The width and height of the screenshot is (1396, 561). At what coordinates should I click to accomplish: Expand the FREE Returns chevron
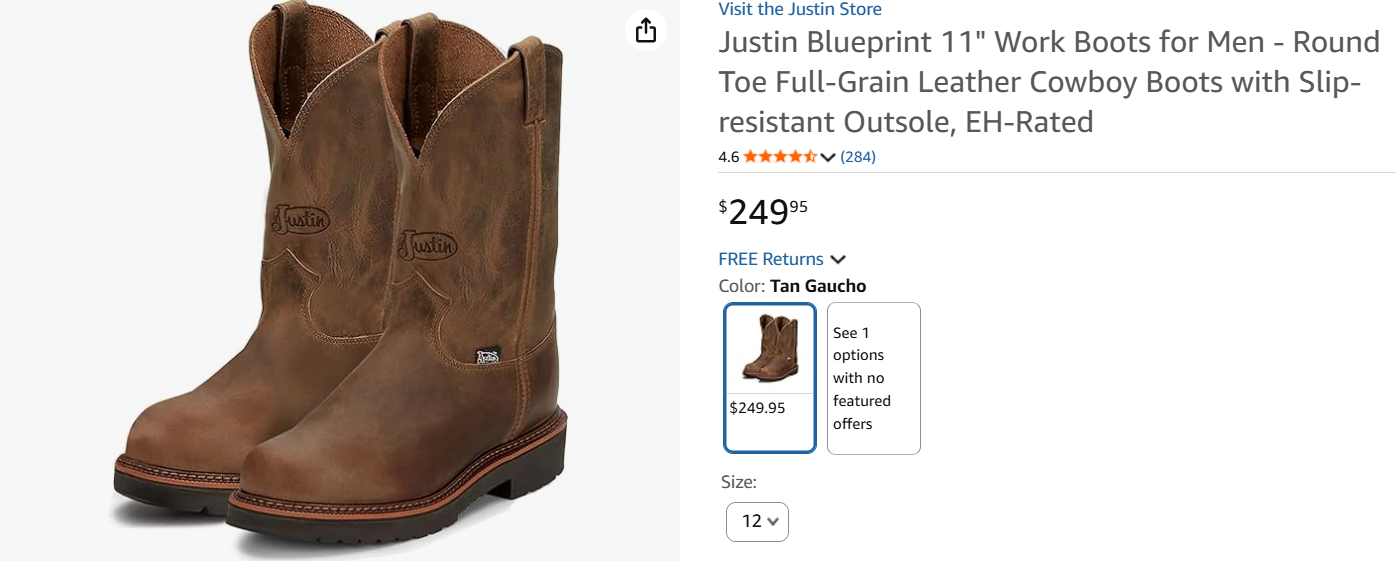[x=838, y=260]
